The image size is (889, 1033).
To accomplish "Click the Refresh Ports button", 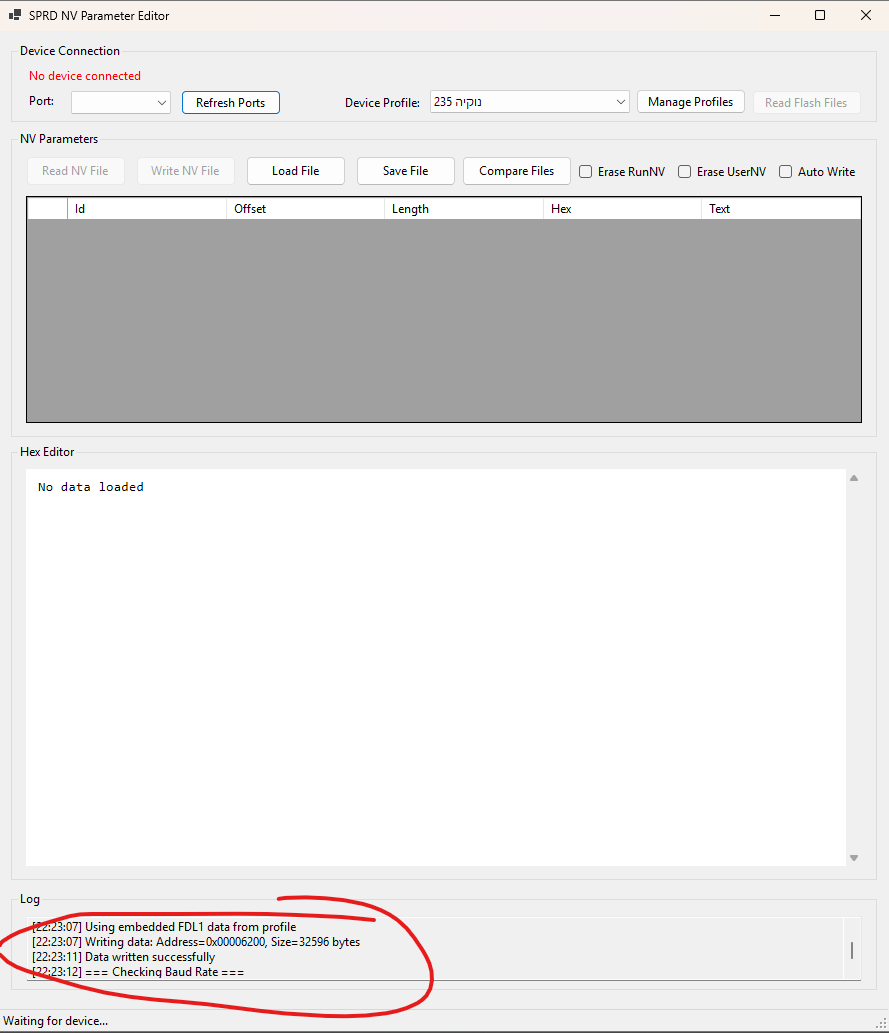I will [x=230, y=102].
